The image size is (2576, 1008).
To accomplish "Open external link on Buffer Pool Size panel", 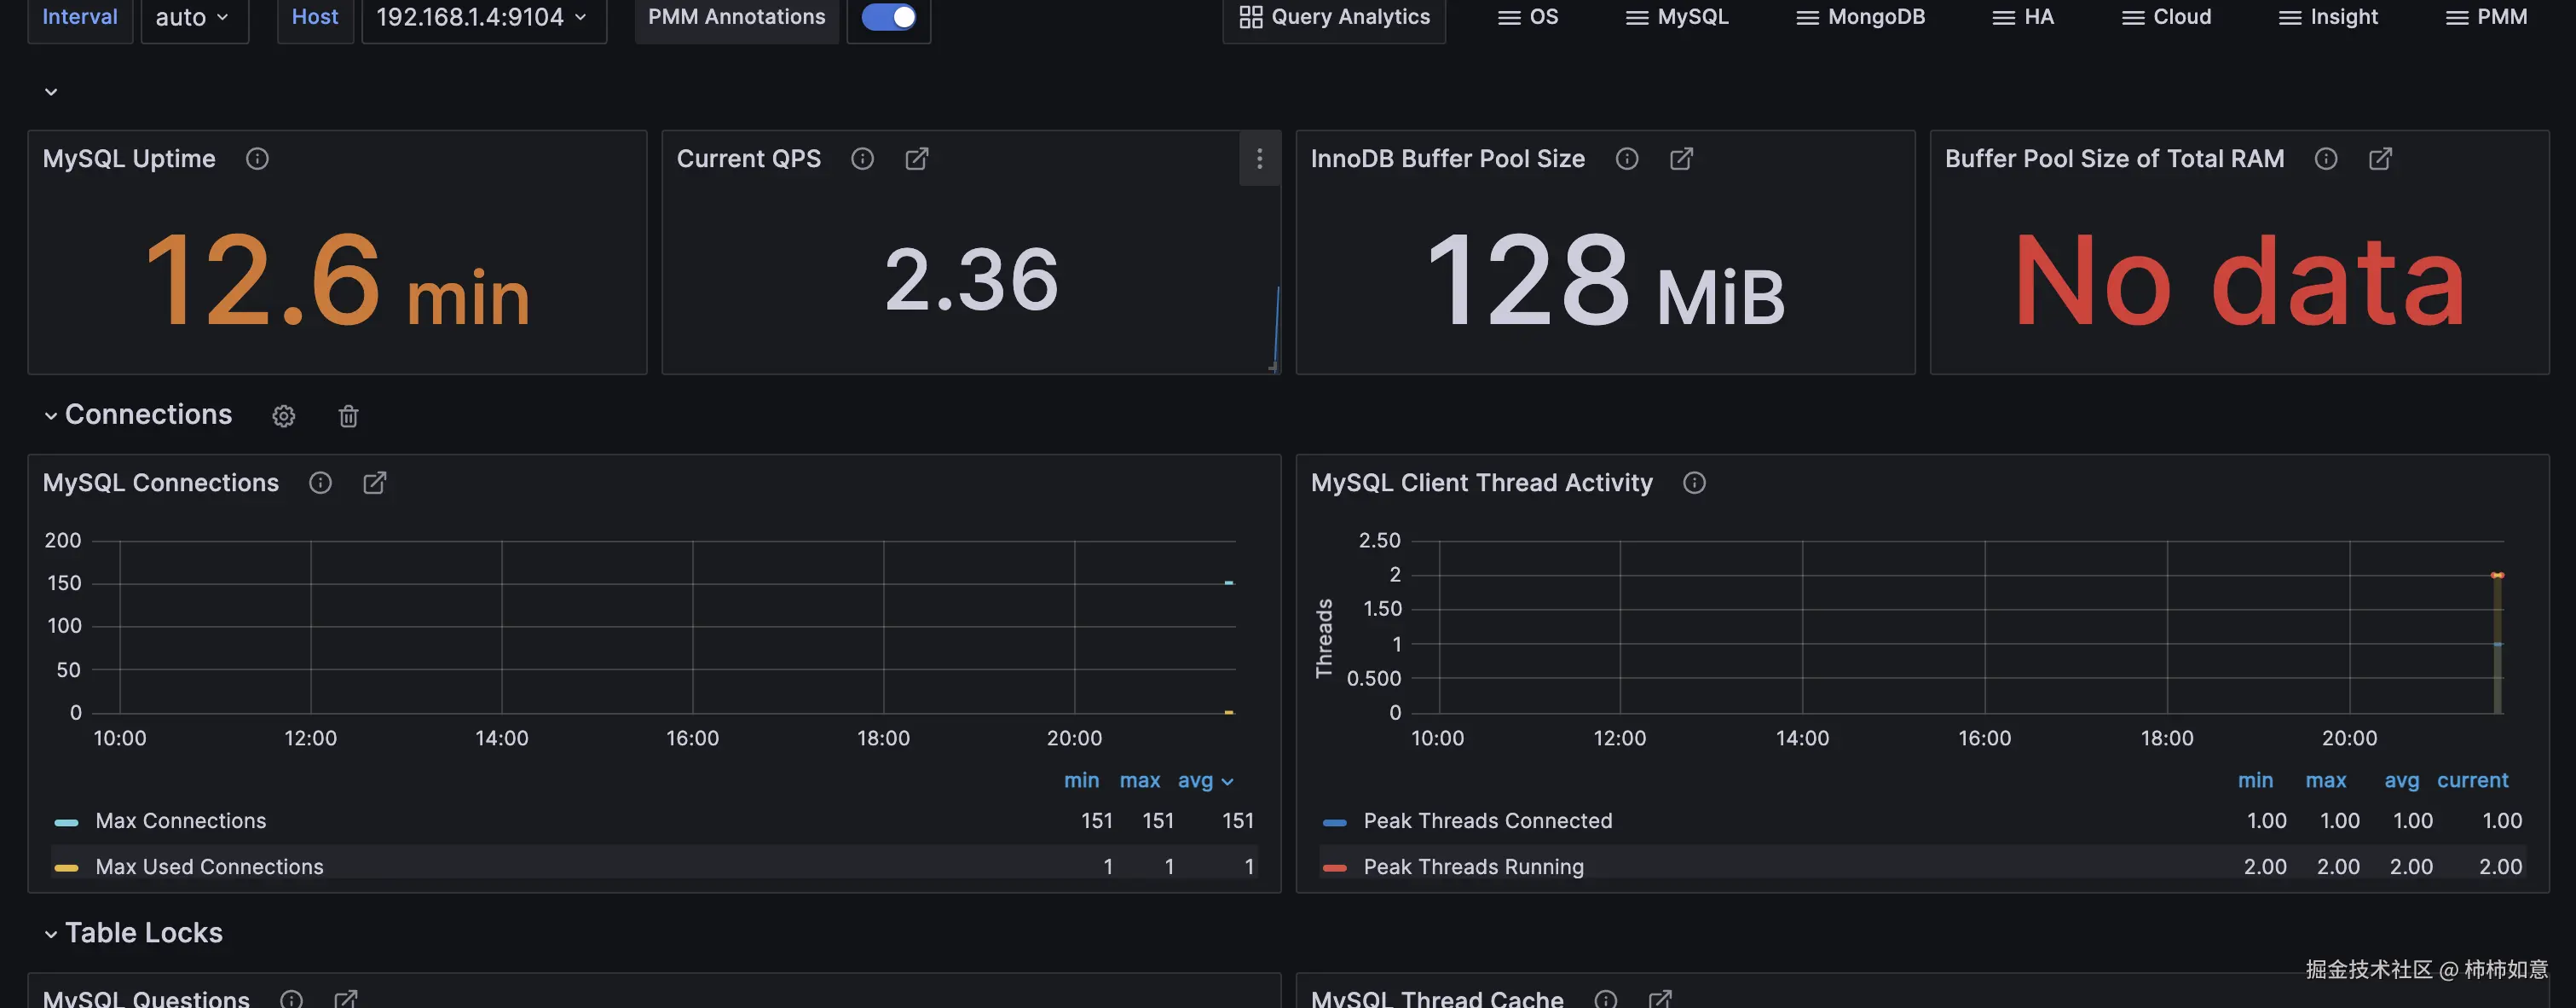I will (x=2381, y=158).
